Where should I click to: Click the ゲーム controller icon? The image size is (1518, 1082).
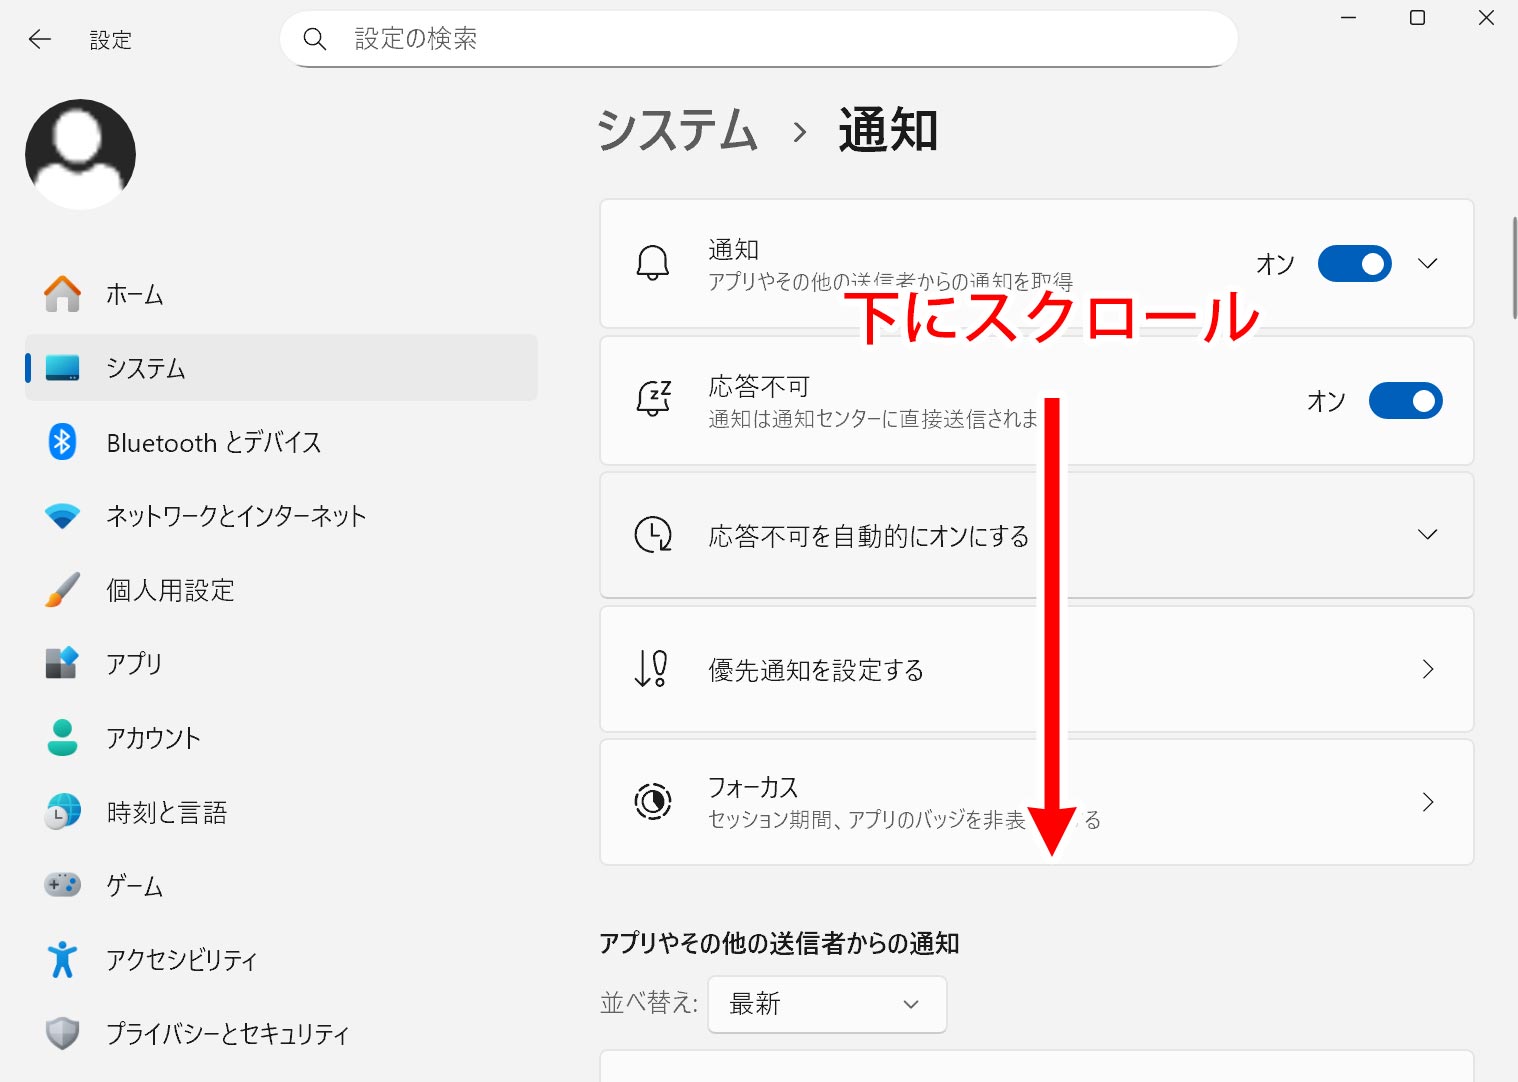pos(62,885)
